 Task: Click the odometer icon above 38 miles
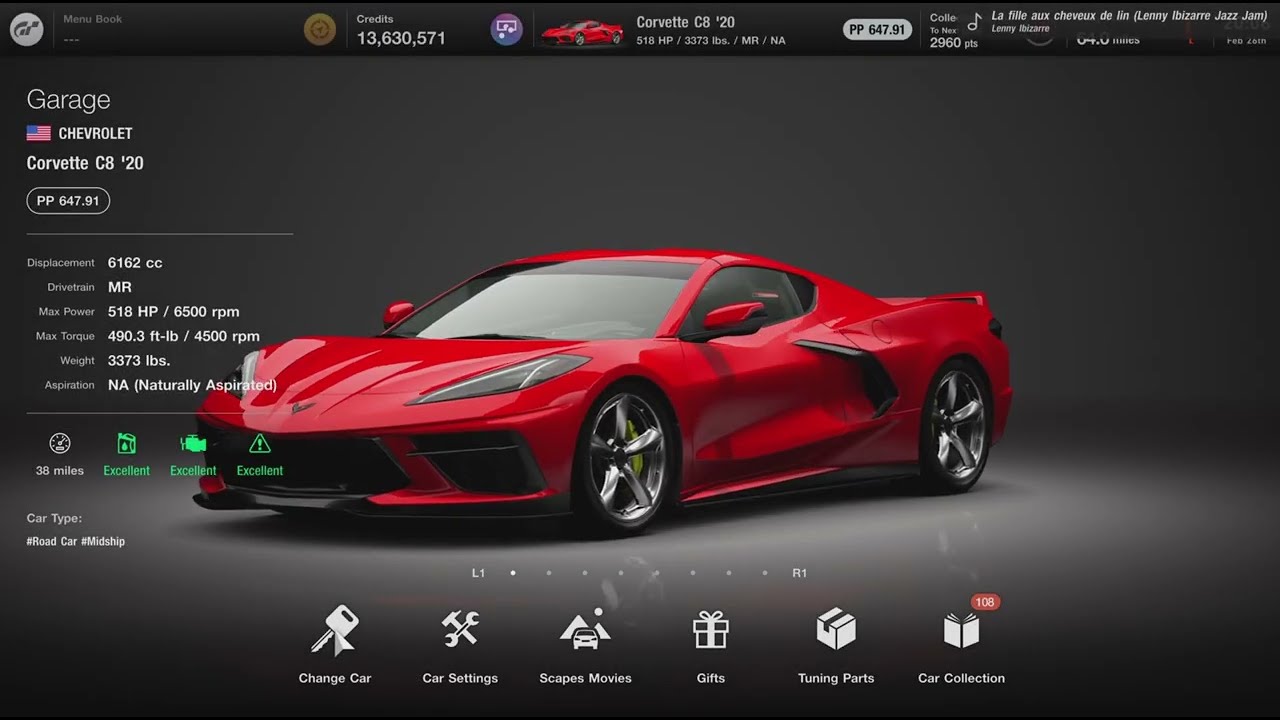60,444
